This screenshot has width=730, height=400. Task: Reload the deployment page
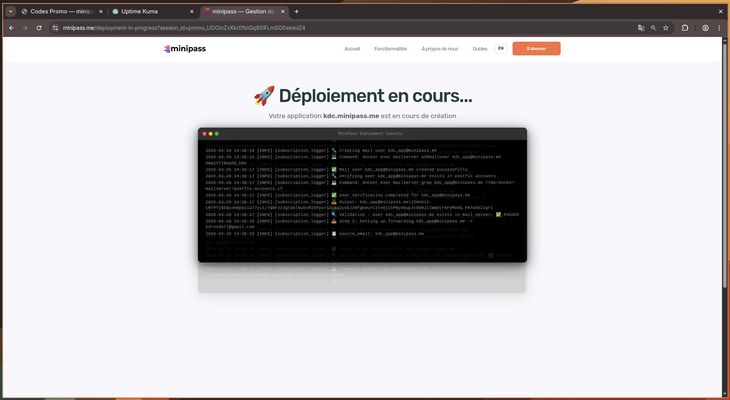(39, 28)
